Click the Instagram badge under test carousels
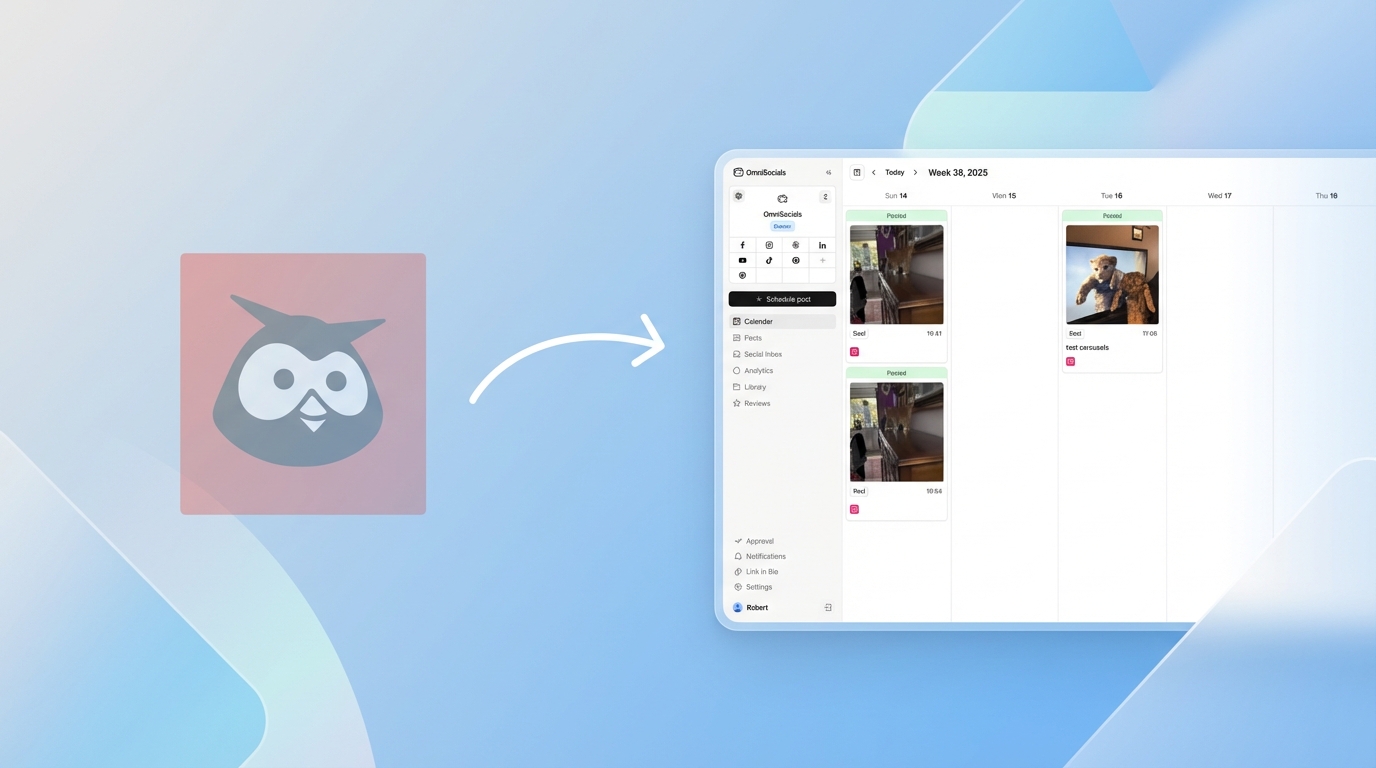The width and height of the screenshot is (1376, 768). 1070,361
